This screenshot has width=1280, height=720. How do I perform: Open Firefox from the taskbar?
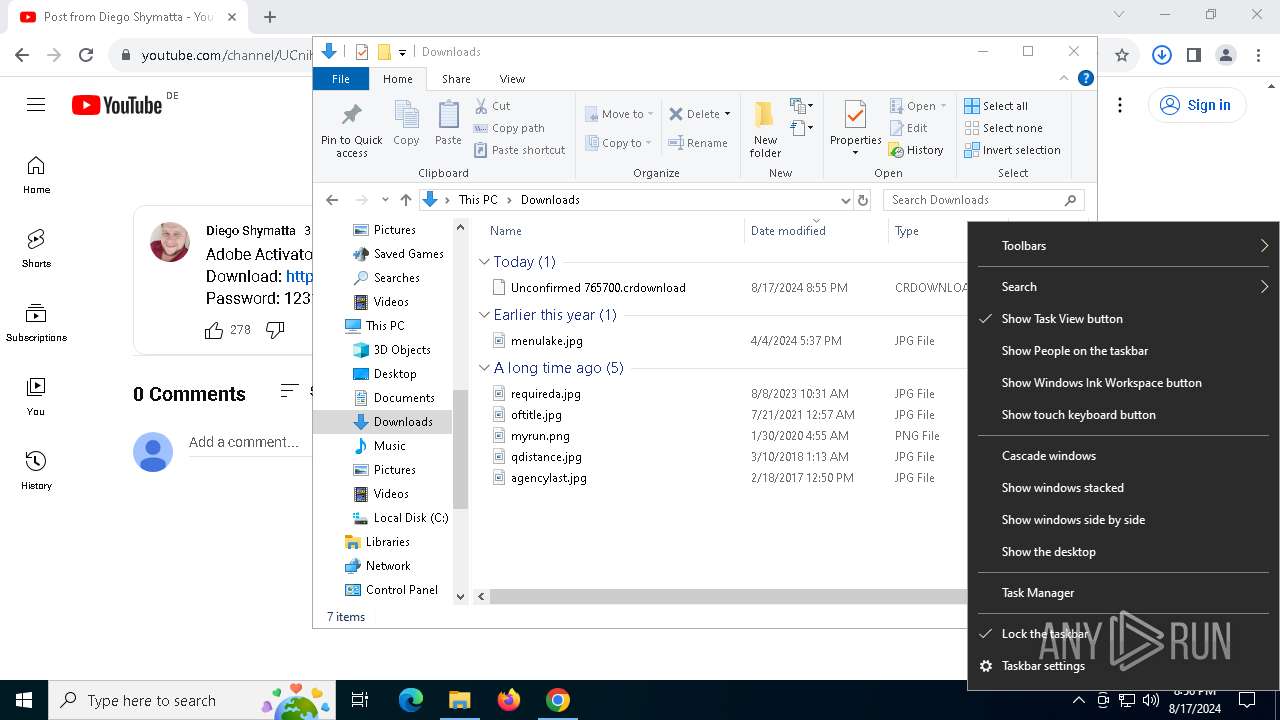coord(509,700)
